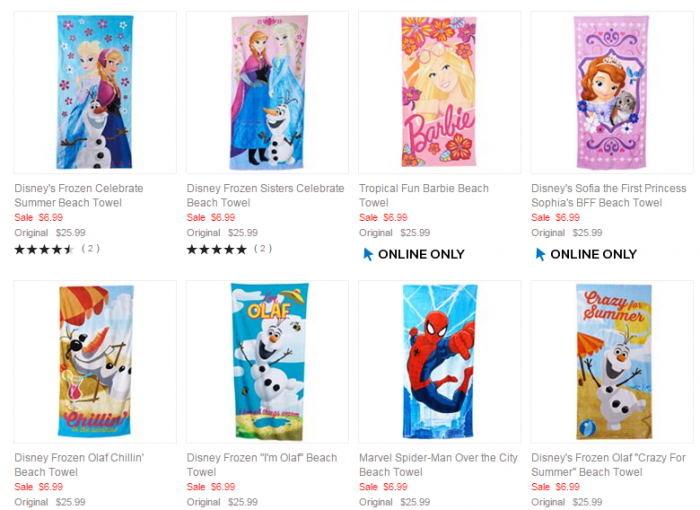Open the Spider-Man Over the City towel image
The image size is (700, 510).
click(439, 361)
